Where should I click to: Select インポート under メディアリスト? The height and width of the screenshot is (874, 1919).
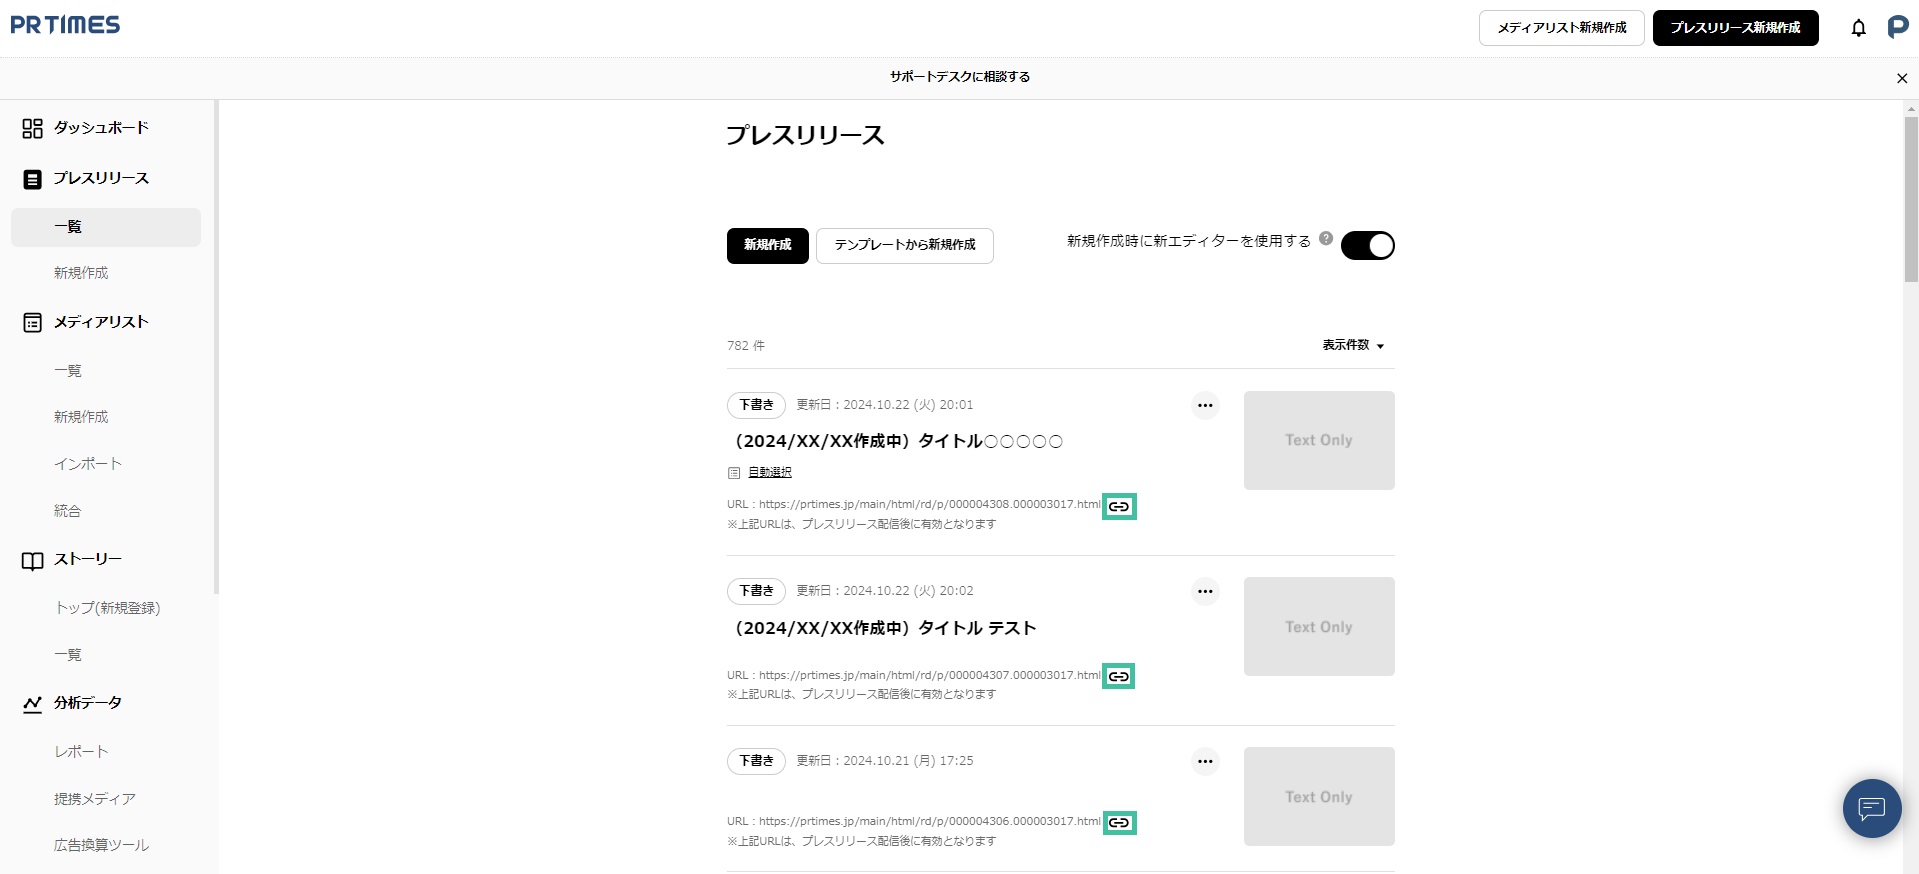[88, 464]
